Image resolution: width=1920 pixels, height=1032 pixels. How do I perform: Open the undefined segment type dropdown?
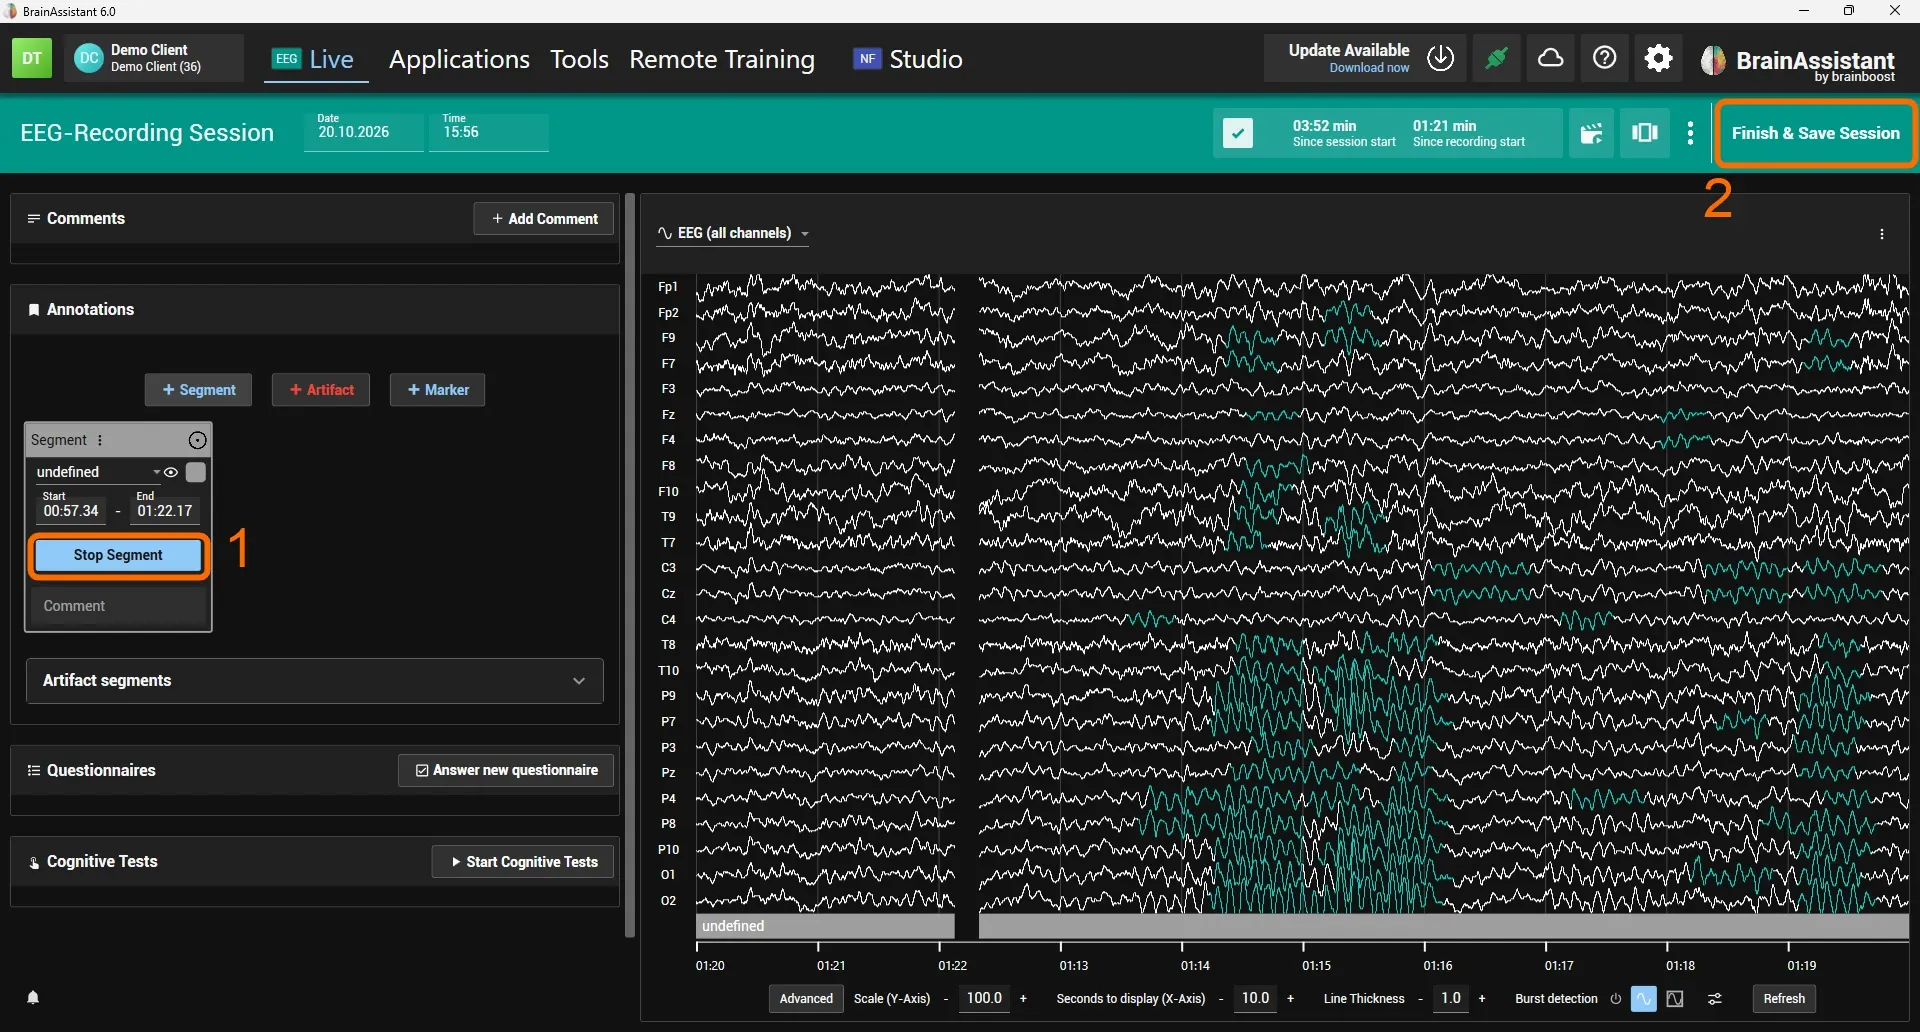pos(97,472)
